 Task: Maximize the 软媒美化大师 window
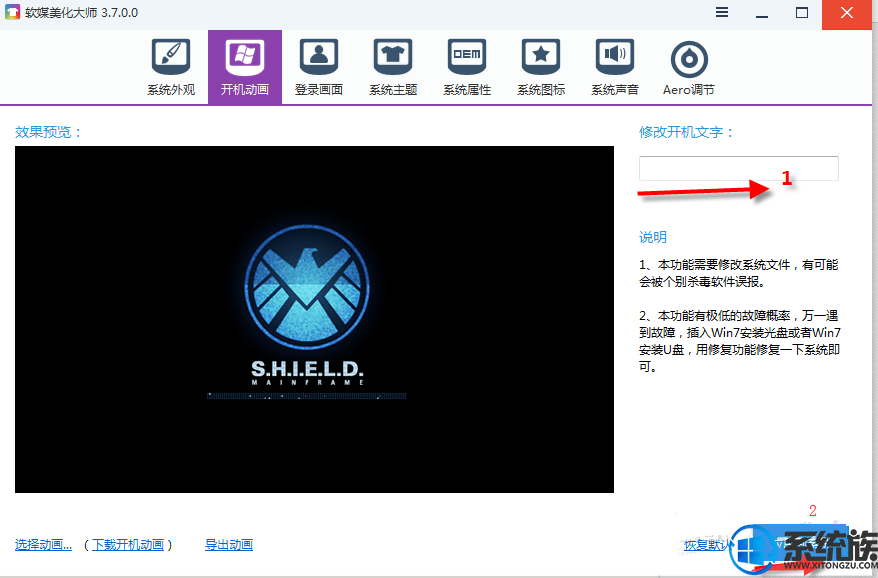coord(802,13)
